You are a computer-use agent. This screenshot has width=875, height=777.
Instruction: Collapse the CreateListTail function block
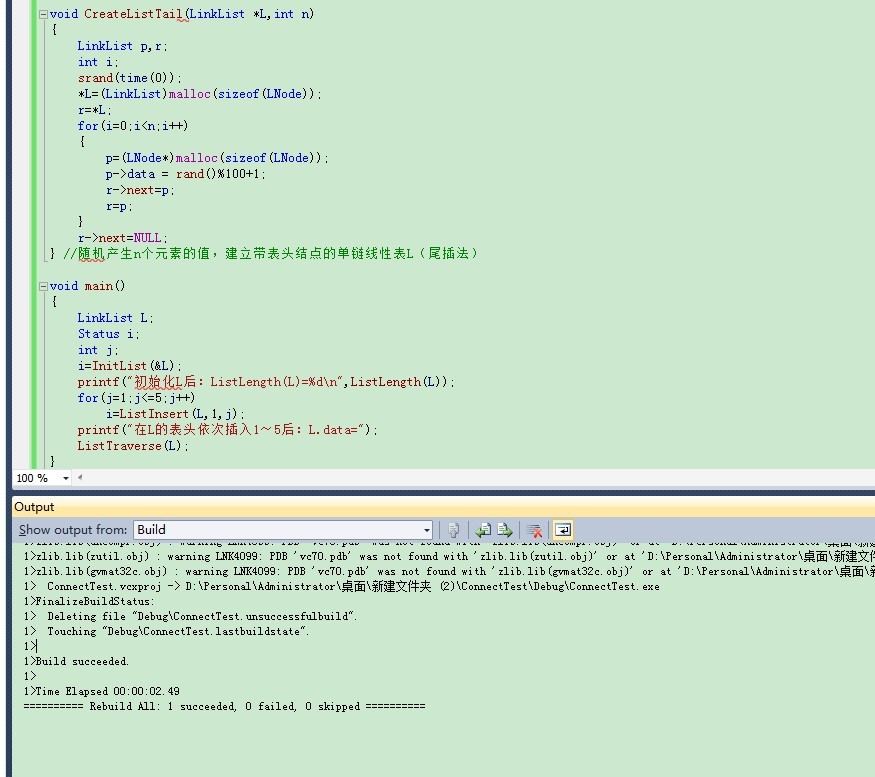click(43, 15)
